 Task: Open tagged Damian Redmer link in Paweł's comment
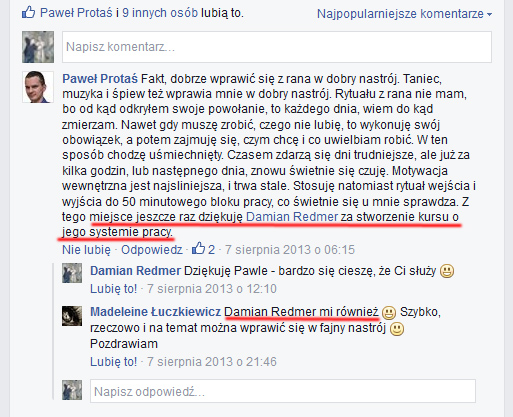click(x=292, y=217)
